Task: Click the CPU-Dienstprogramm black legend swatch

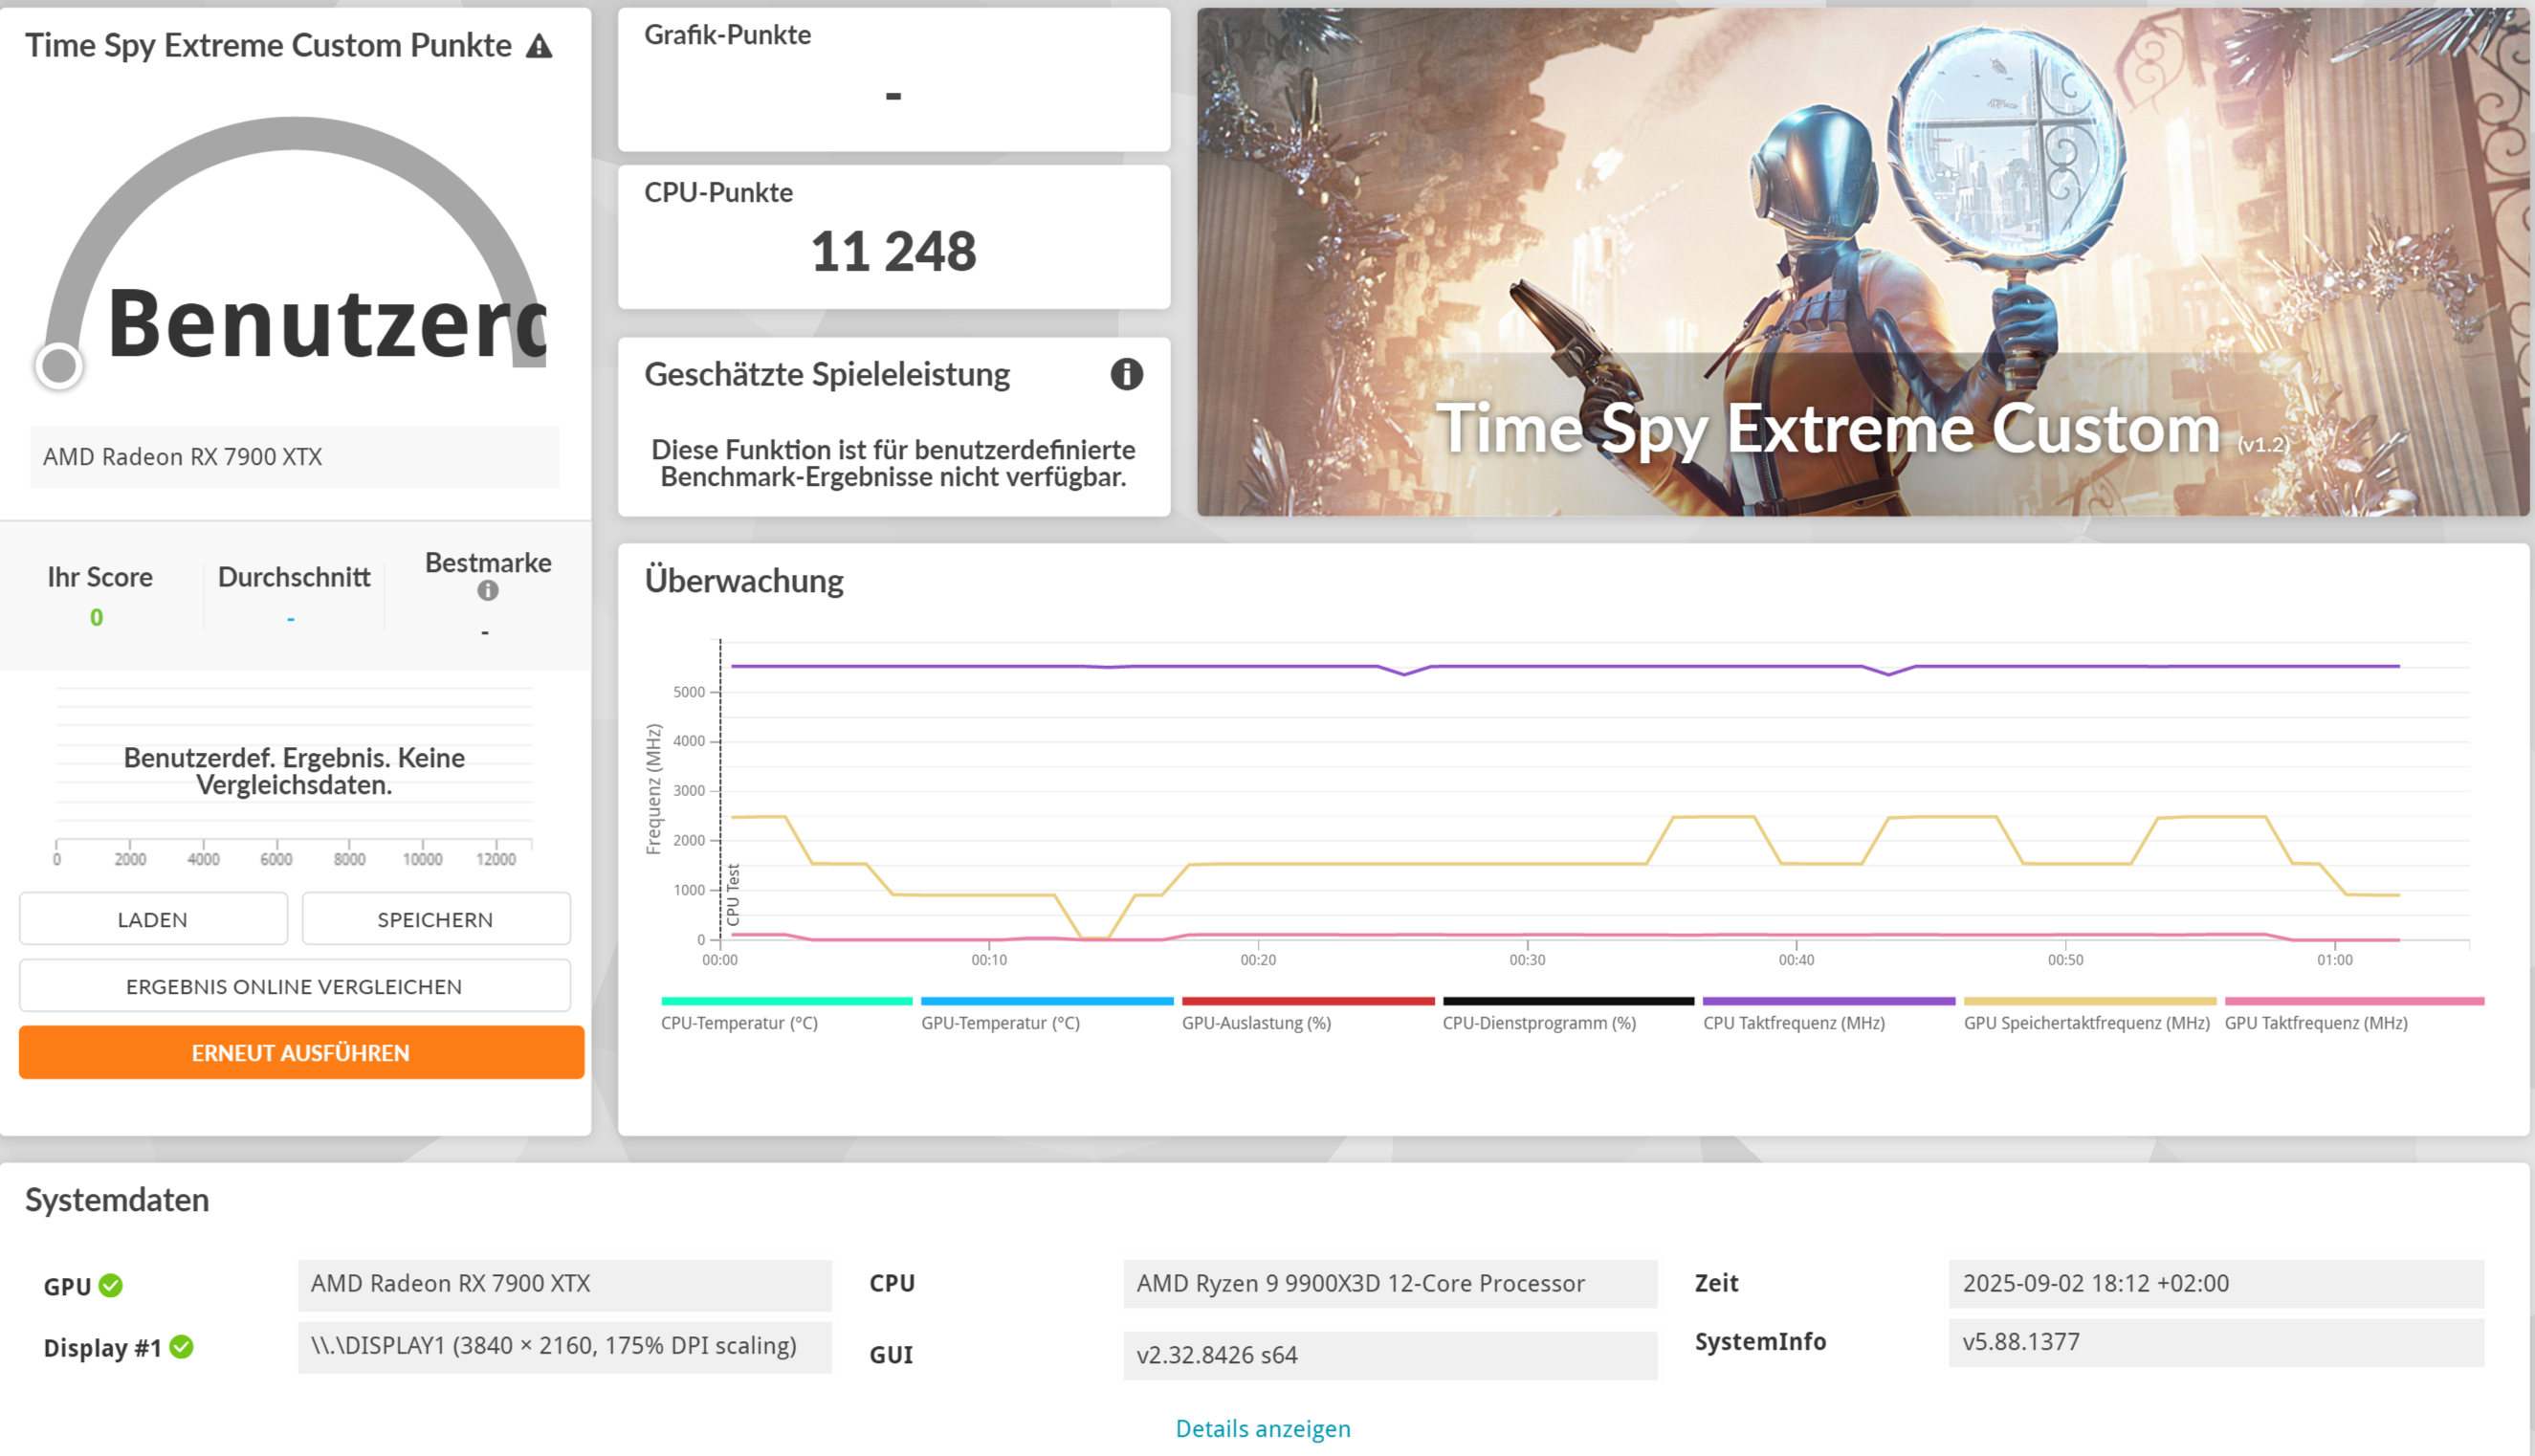Action: point(1568,1001)
